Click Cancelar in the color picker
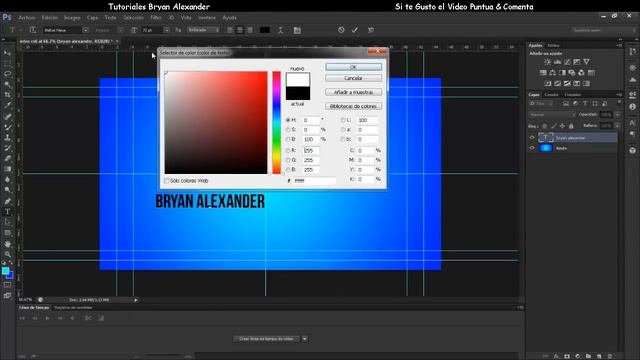Image resolution: width=640 pixels, height=360 pixels. coord(353,78)
